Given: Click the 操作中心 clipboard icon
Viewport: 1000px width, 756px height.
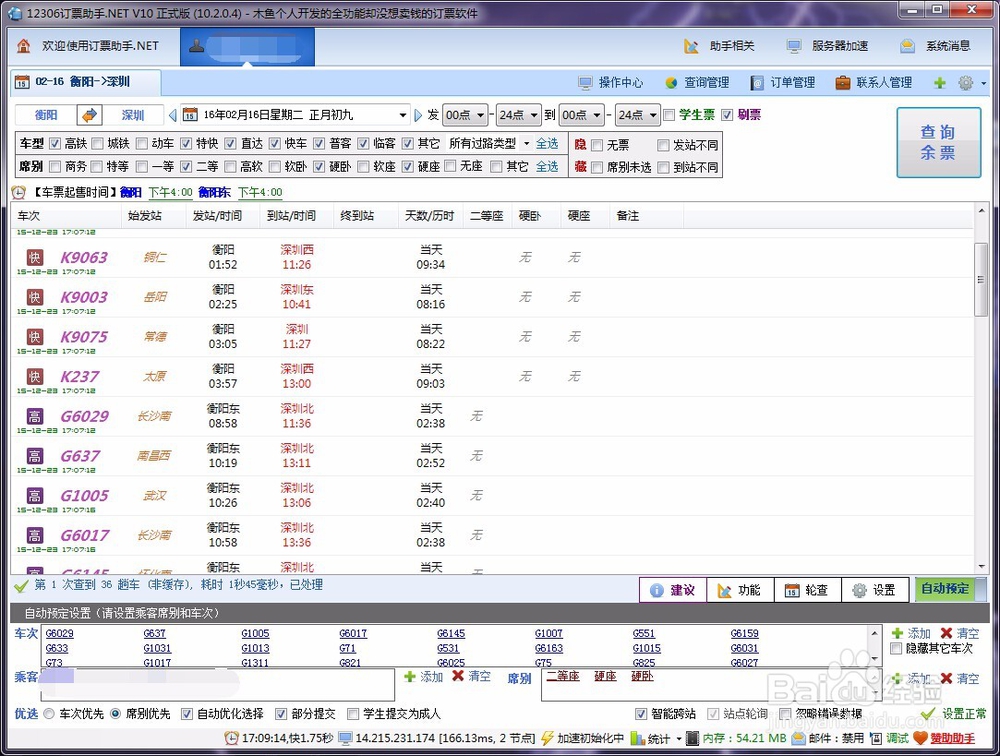Looking at the screenshot, I should tap(586, 83).
